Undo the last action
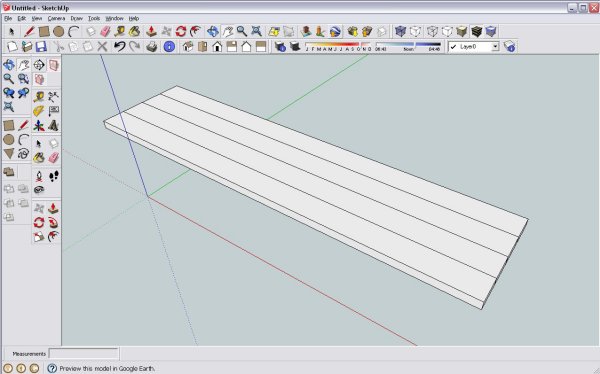 click(x=120, y=47)
